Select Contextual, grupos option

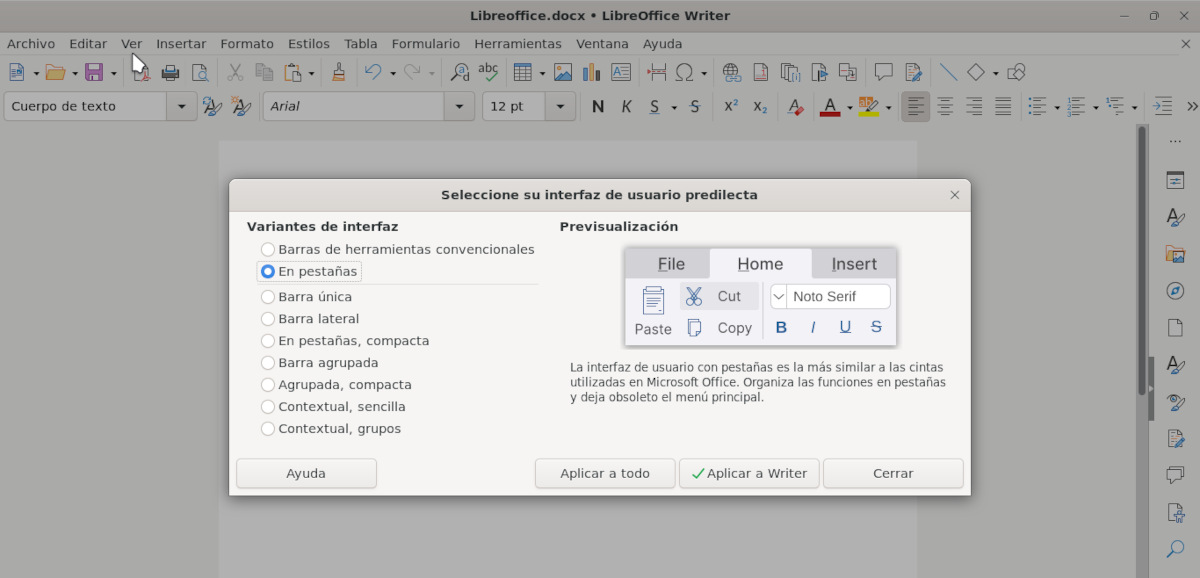click(331, 429)
